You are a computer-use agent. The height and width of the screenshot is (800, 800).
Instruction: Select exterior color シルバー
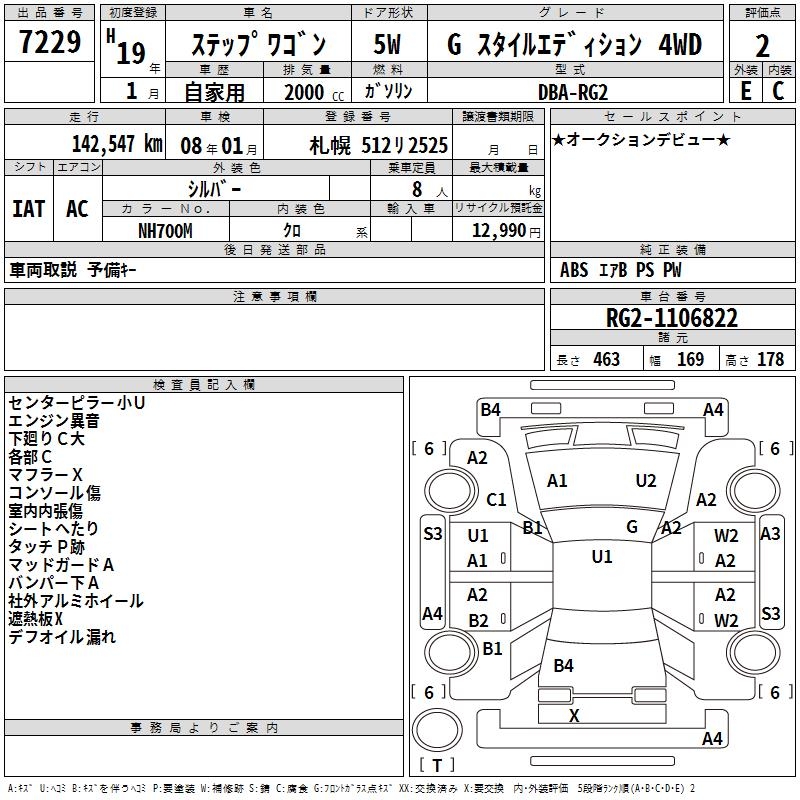pos(214,189)
